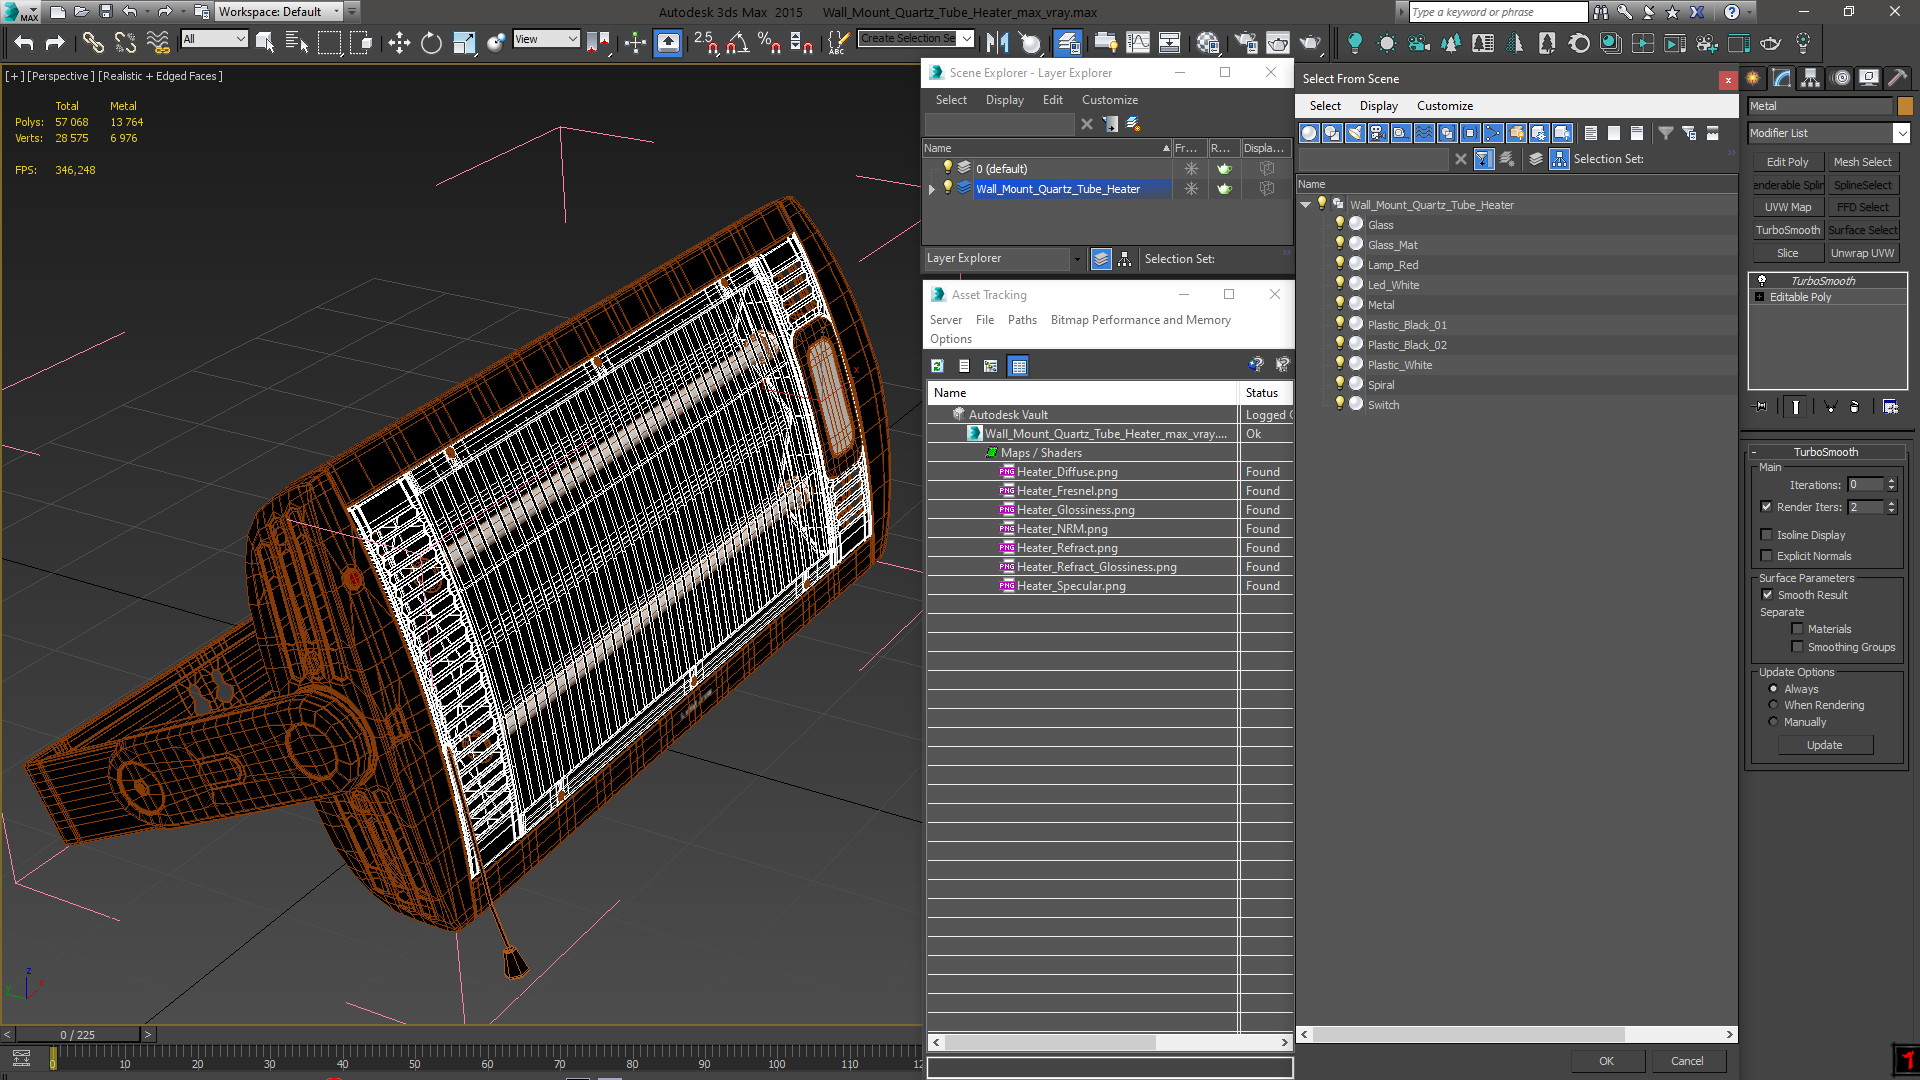Image resolution: width=1920 pixels, height=1080 pixels.
Task: Toggle Display Geometry filter in Select From Scene
Action: 1309,133
